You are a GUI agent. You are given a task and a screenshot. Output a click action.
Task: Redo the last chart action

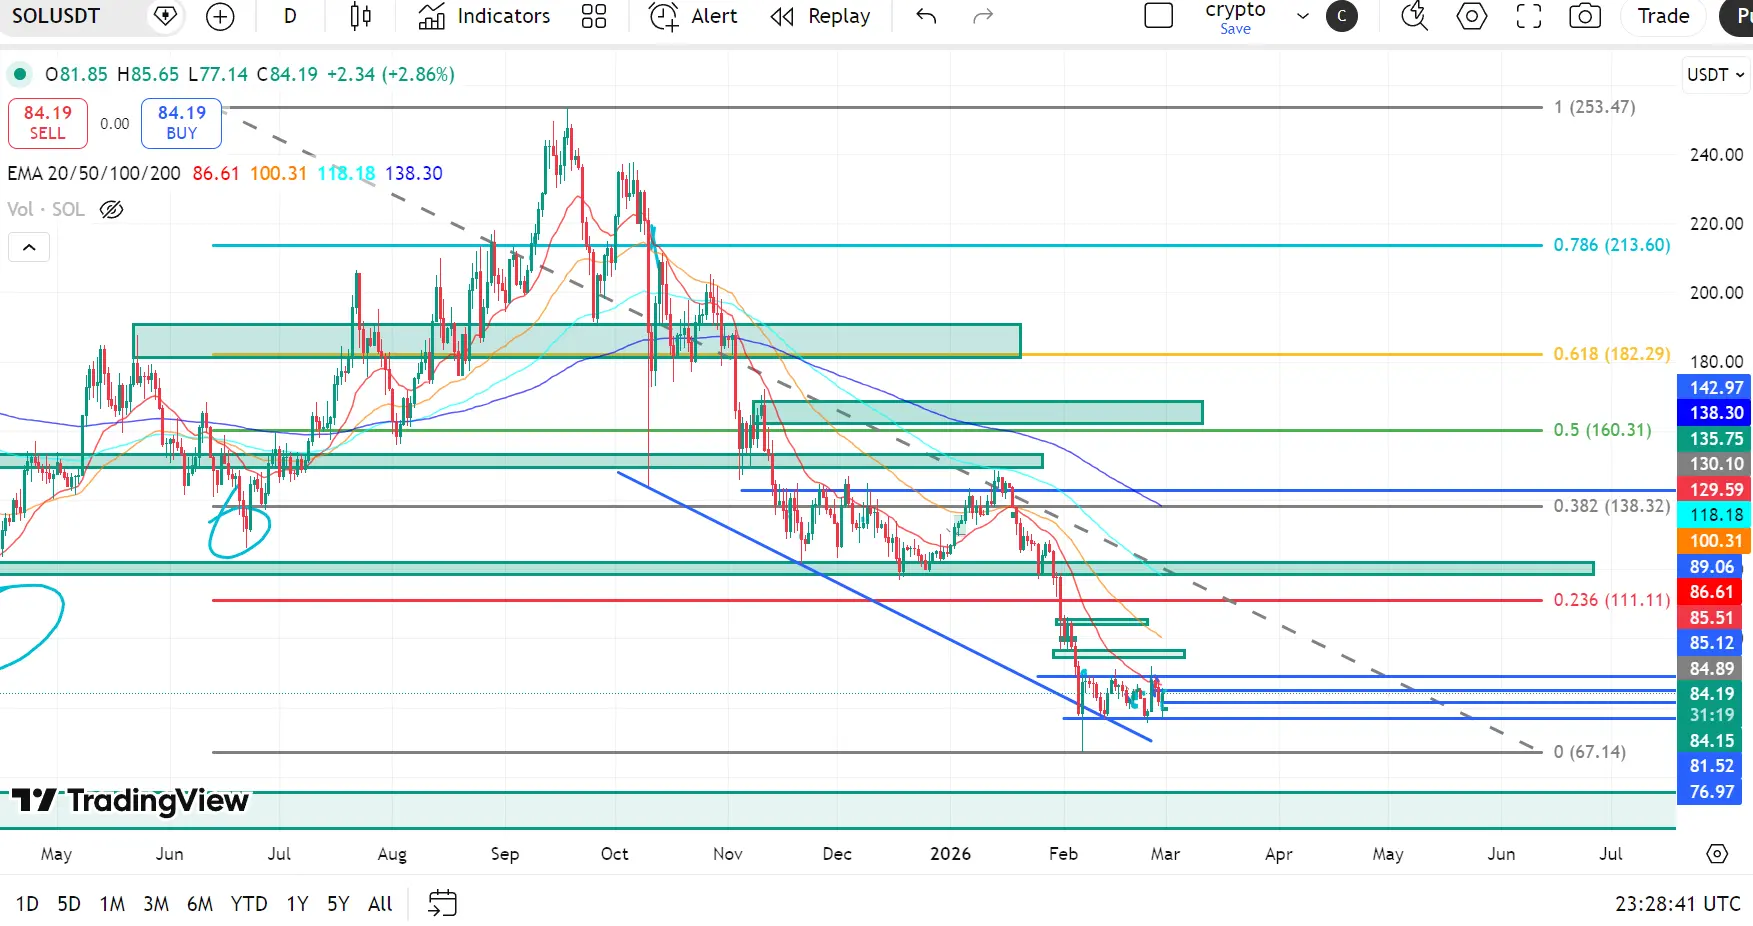[x=983, y=16]
